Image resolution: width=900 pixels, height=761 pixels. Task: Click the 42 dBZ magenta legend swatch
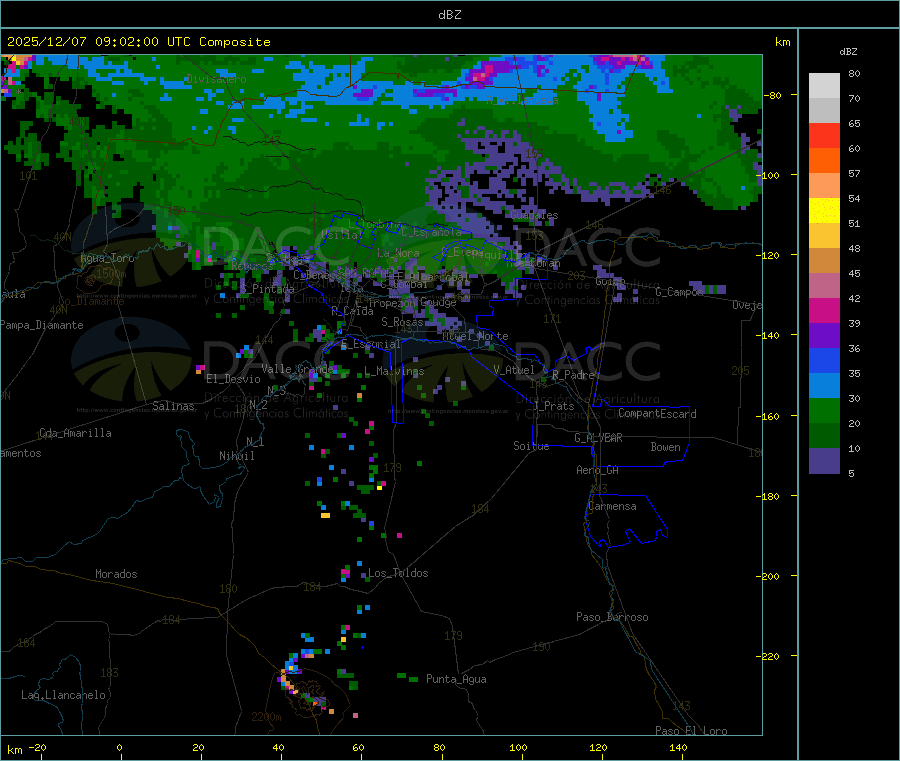824,310
